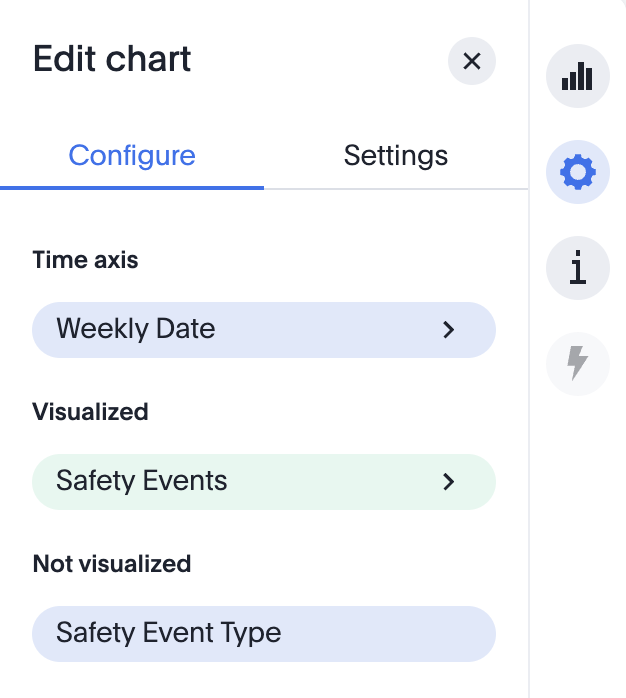Click the Edit chart panel title
626x698 pixels.
click(112, 59)
